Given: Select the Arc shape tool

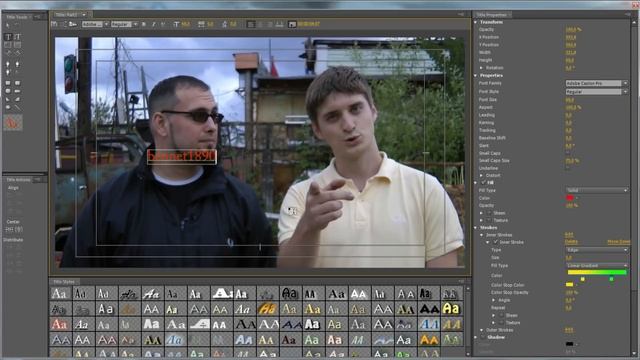Looking at the screenshot, I should tap(17, 99).
